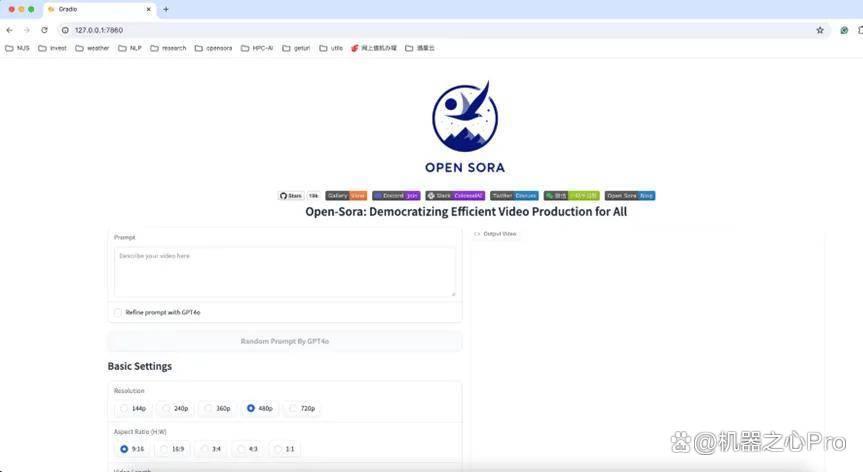
Task: Select 720p resolution
Action: [x=302, y=408]
